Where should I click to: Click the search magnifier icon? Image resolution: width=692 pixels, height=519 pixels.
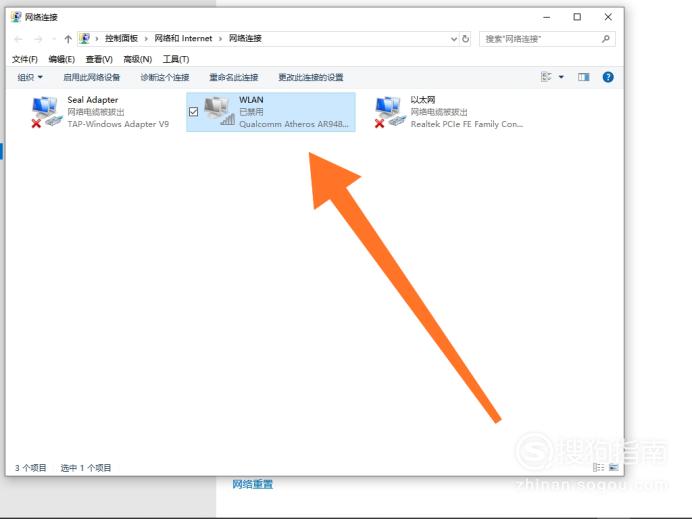[x=606, y=39]
